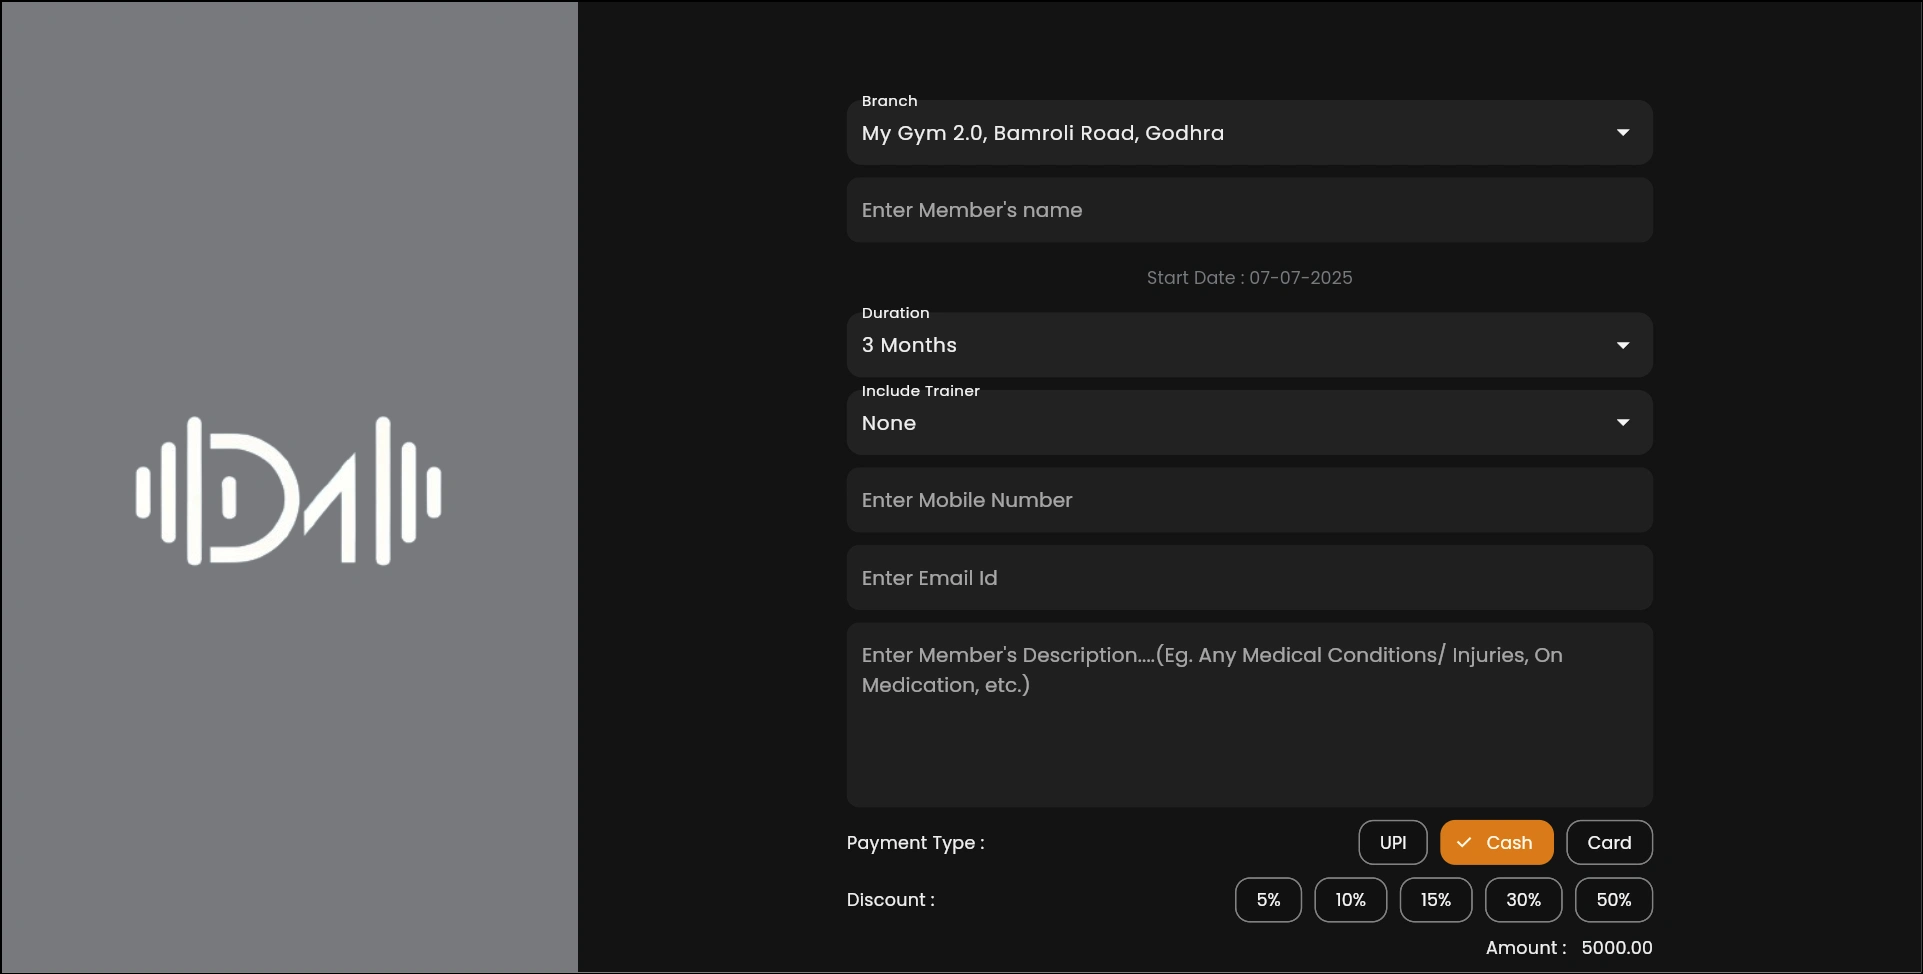Screen dimensions: 1923x974
Task: Click the Include Trainer dropdown arrow
Action: point(1622,423)
